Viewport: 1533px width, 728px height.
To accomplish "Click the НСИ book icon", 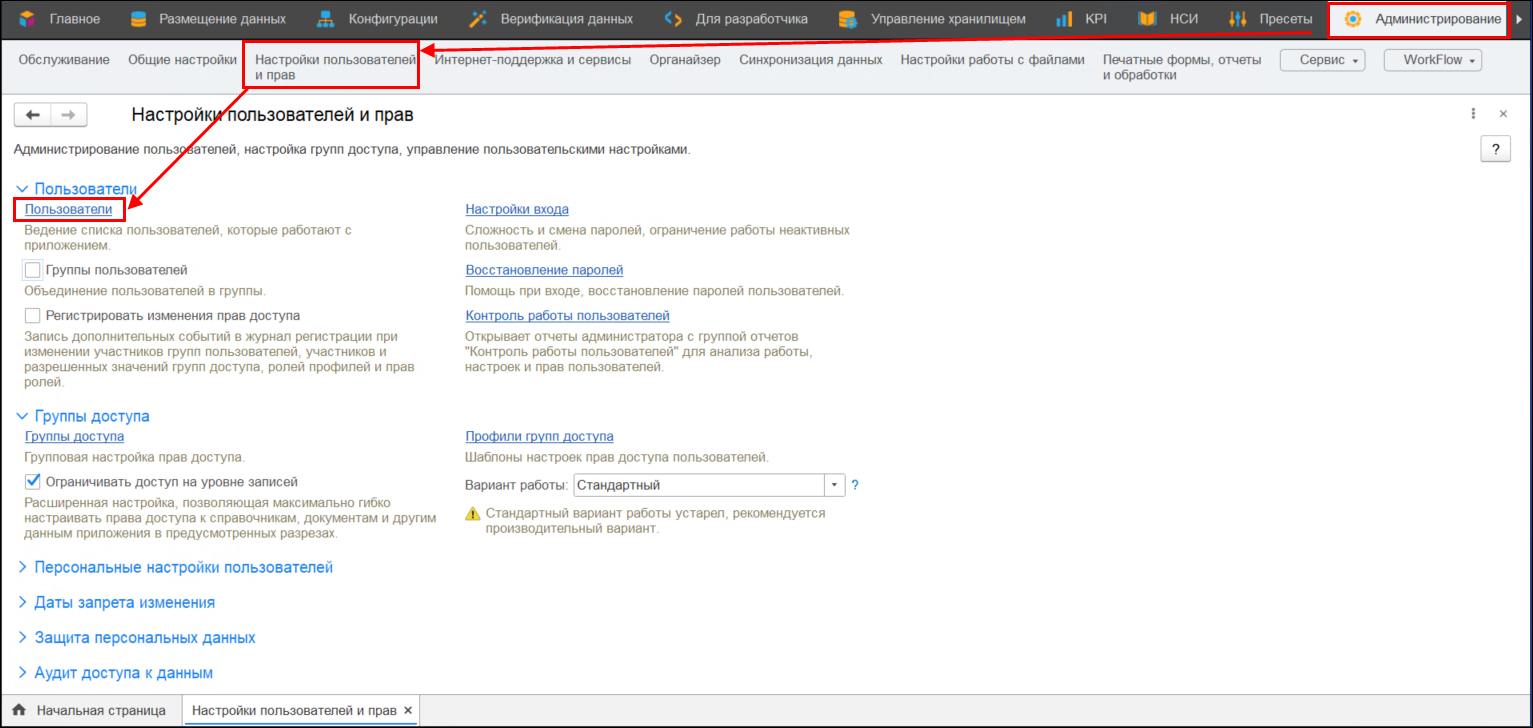I will (1147, 19).
